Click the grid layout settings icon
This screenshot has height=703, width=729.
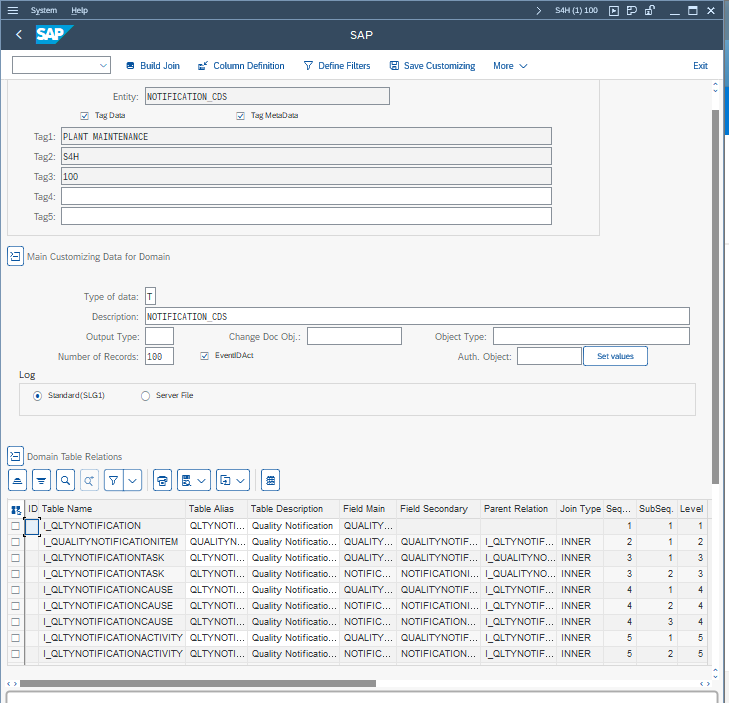click(x=270, y=481)
